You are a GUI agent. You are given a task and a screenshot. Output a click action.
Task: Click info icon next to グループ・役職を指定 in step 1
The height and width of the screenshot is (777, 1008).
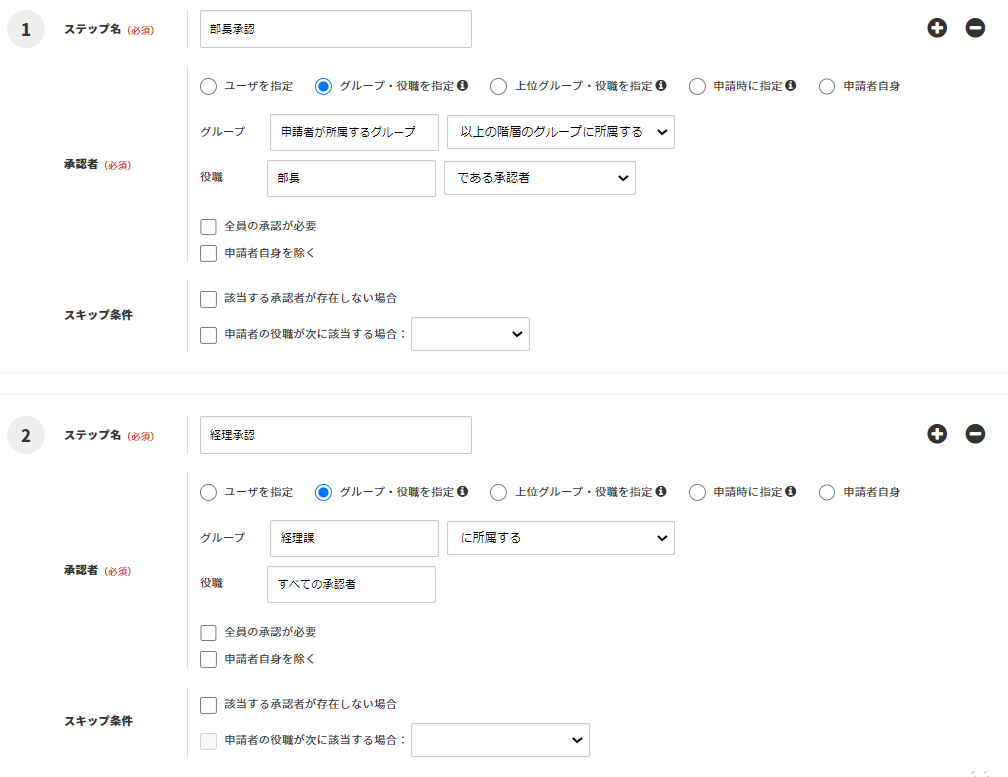463,86
